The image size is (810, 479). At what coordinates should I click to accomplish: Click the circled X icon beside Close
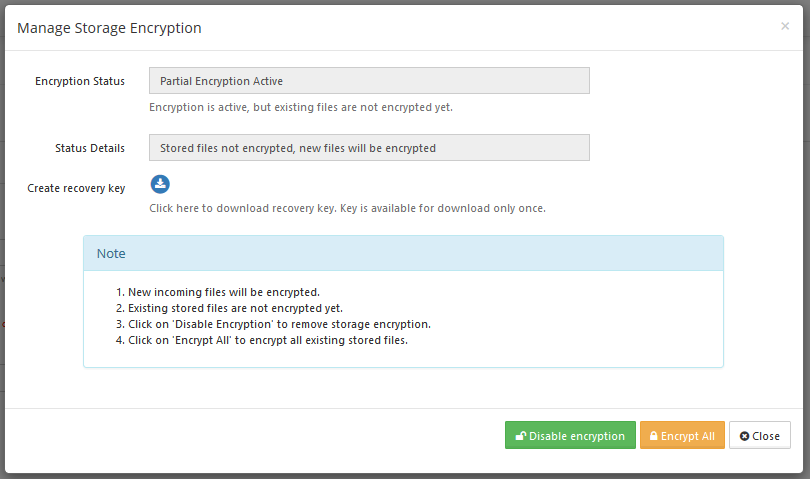(x=744, y=436)
